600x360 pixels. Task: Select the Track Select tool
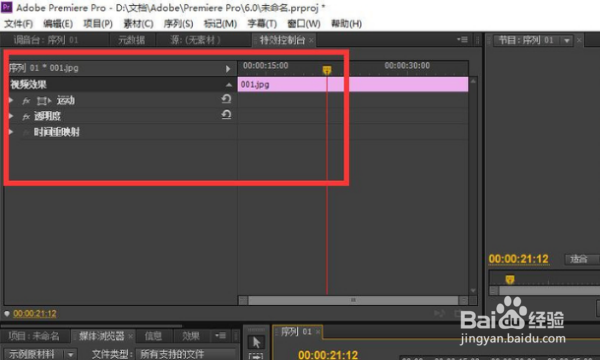click(x=256, y=356)
